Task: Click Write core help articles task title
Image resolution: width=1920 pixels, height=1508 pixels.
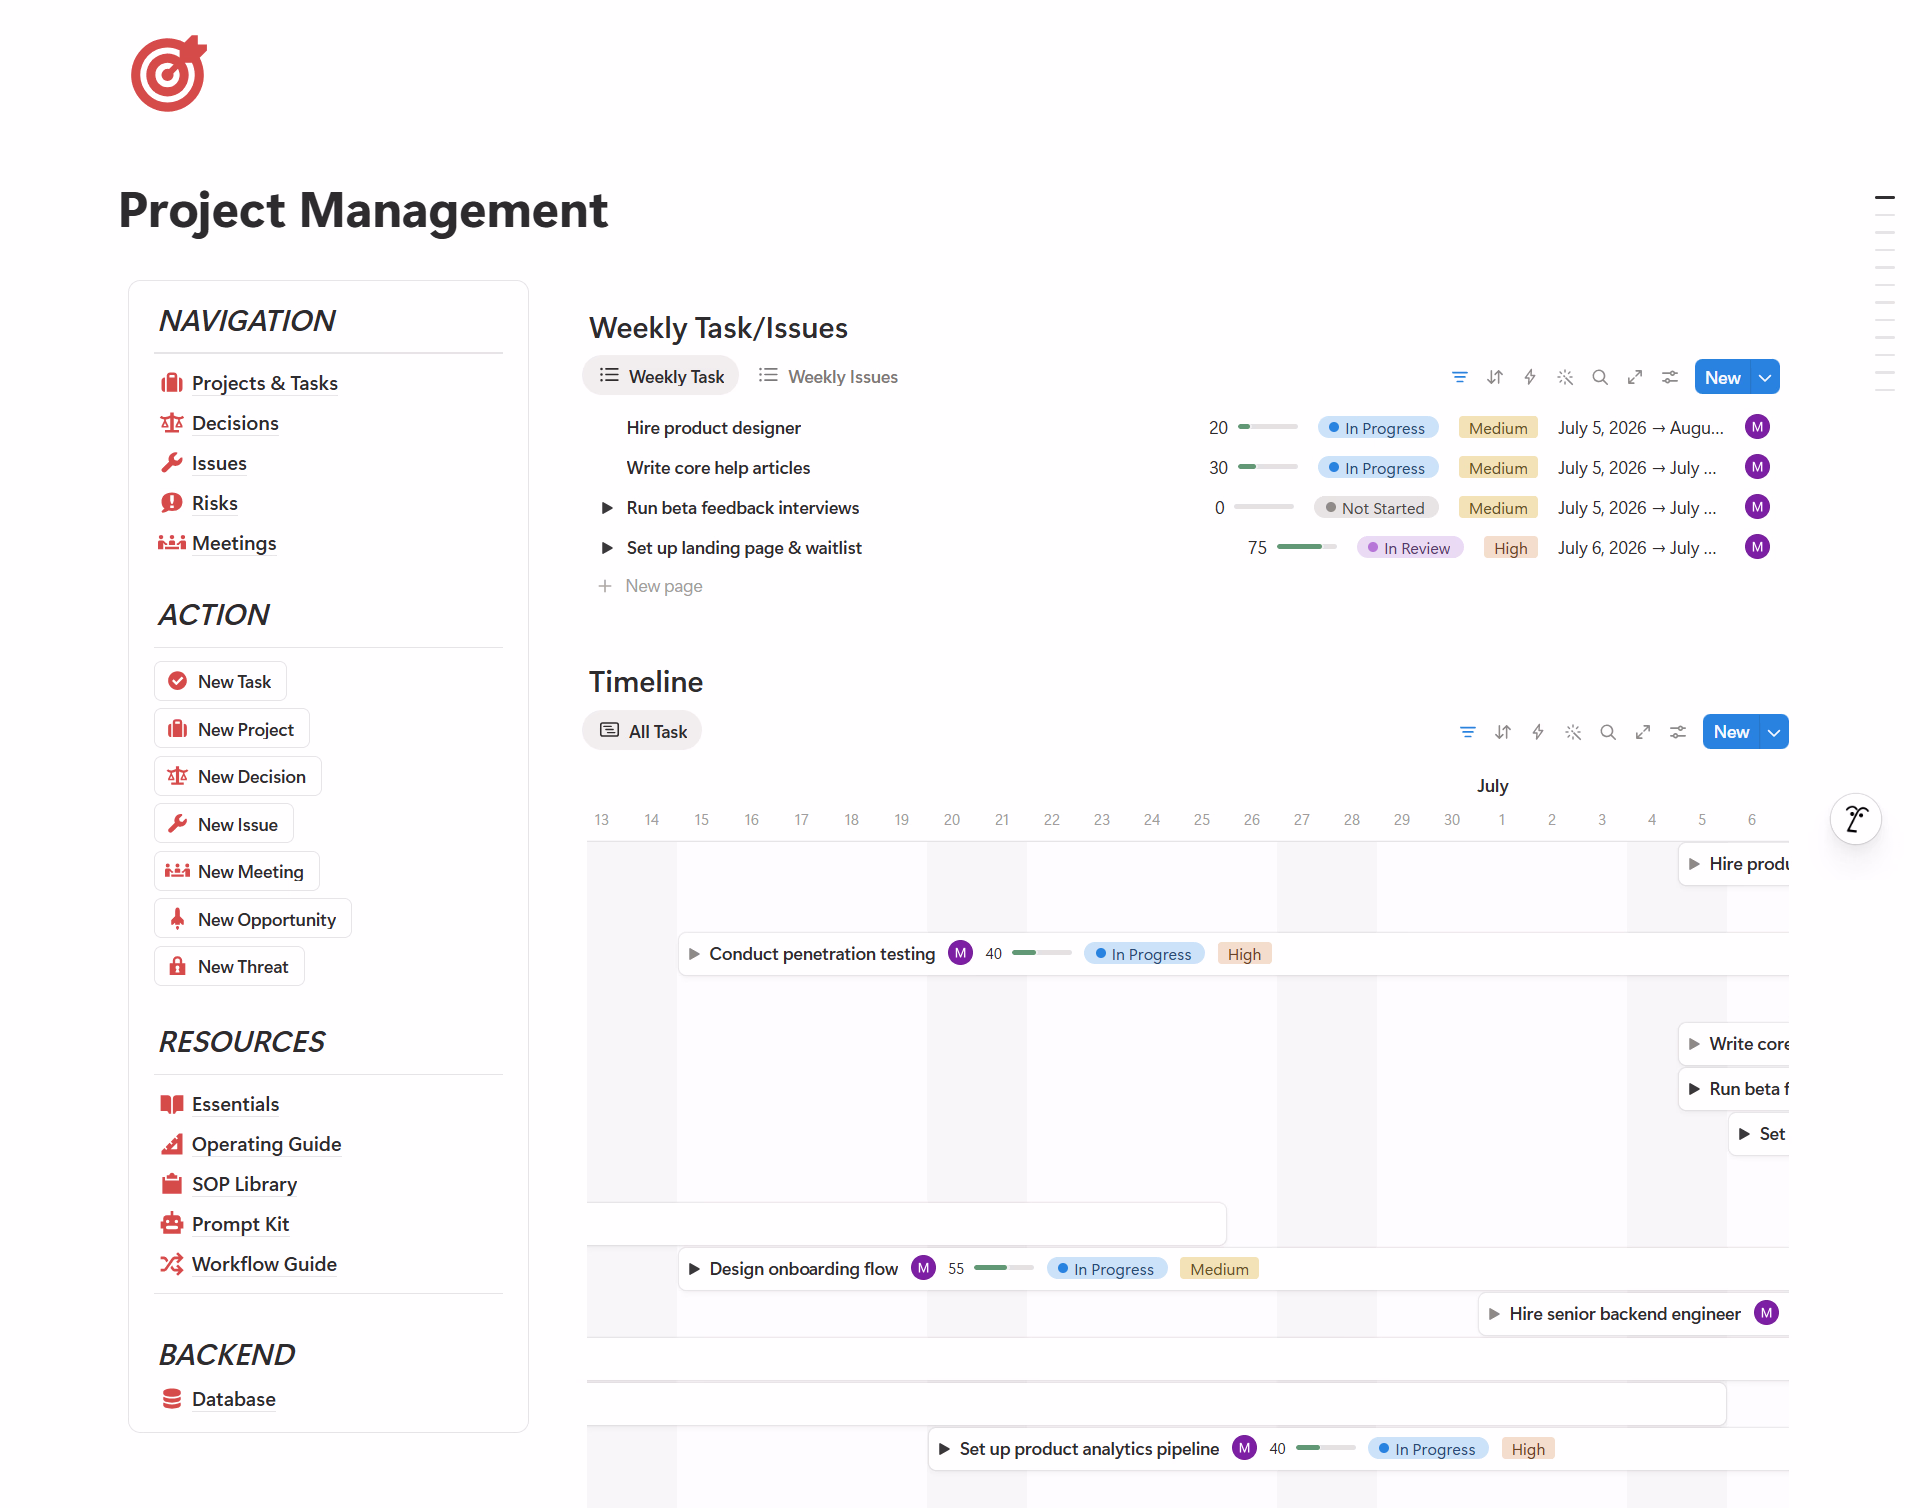Action: coord(718,468)
